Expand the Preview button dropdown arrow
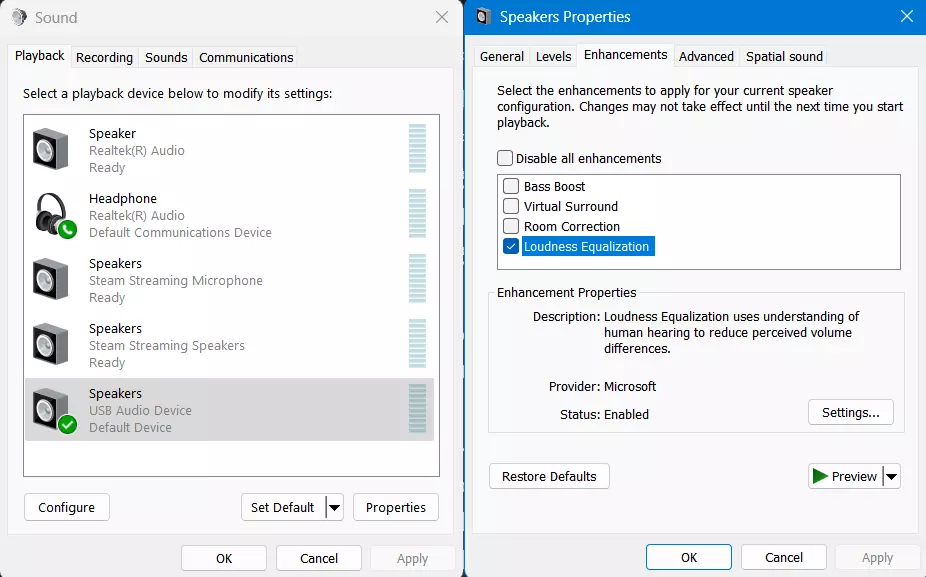 [x=891, y=477]
